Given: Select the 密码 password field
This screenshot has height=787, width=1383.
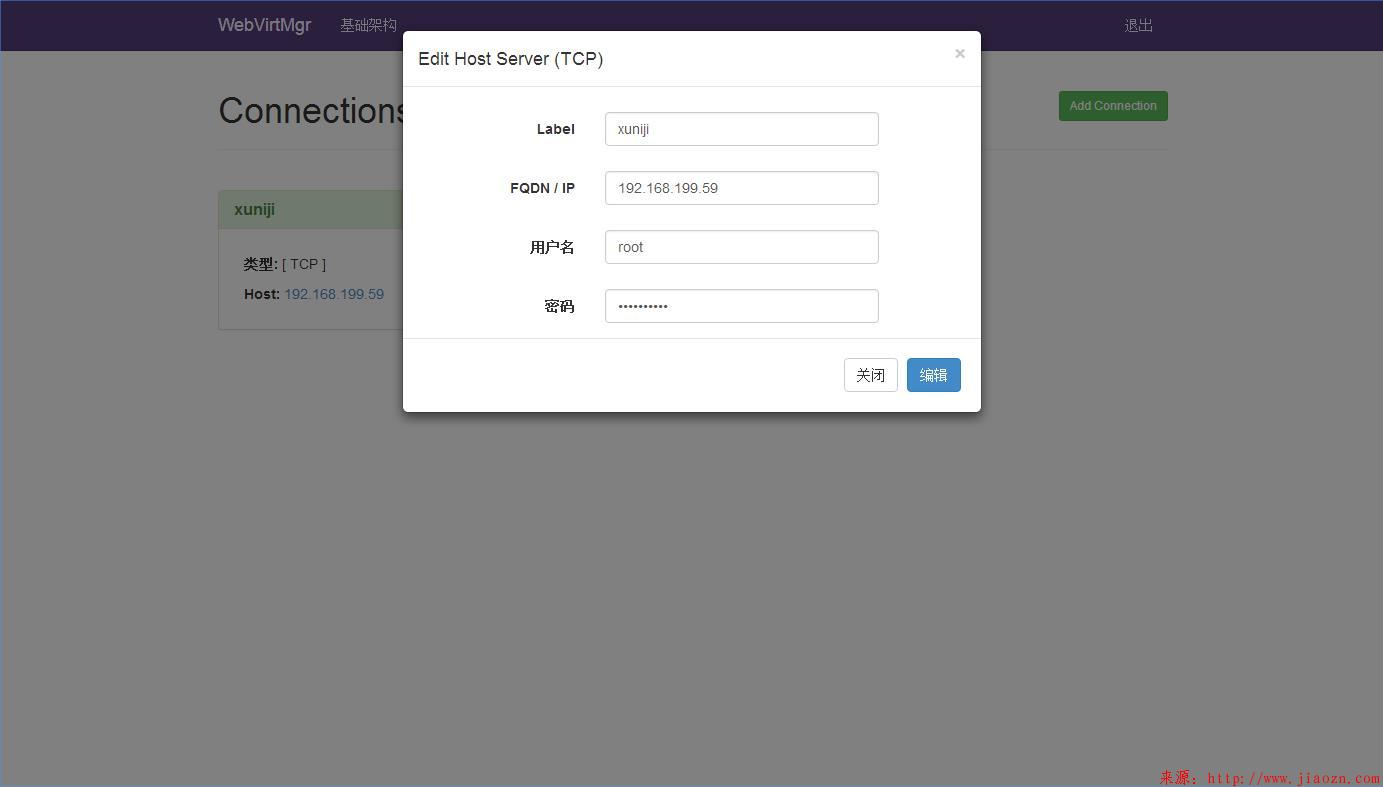Looking at the screenshot, I should click(741, 306).
